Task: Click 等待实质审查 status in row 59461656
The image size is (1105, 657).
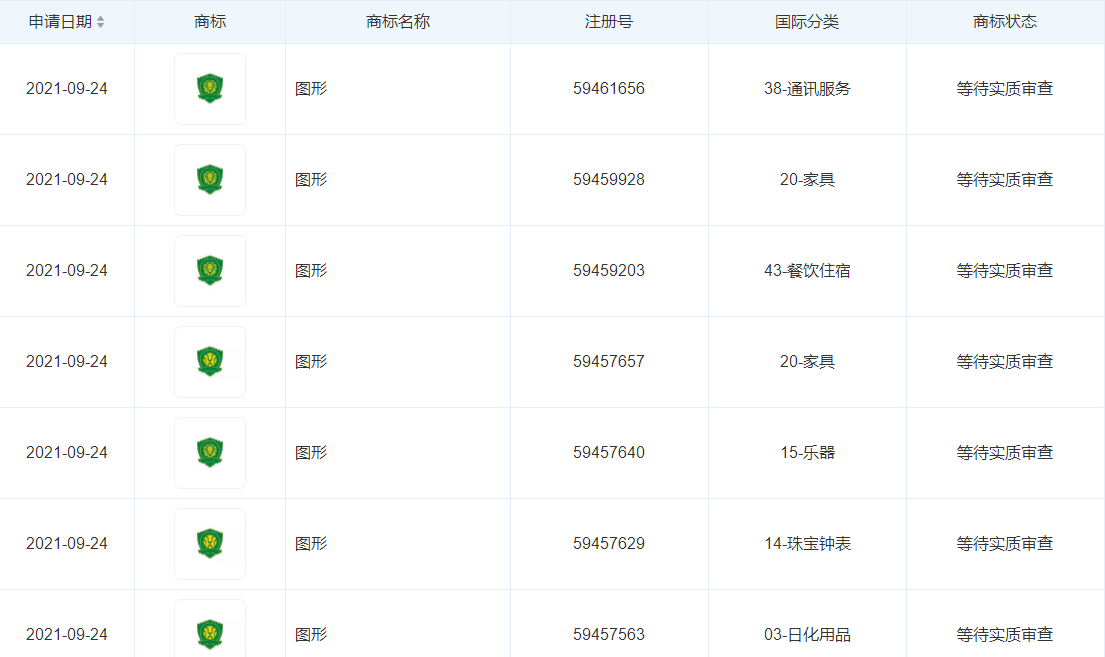Action: tap(1005, 89)
